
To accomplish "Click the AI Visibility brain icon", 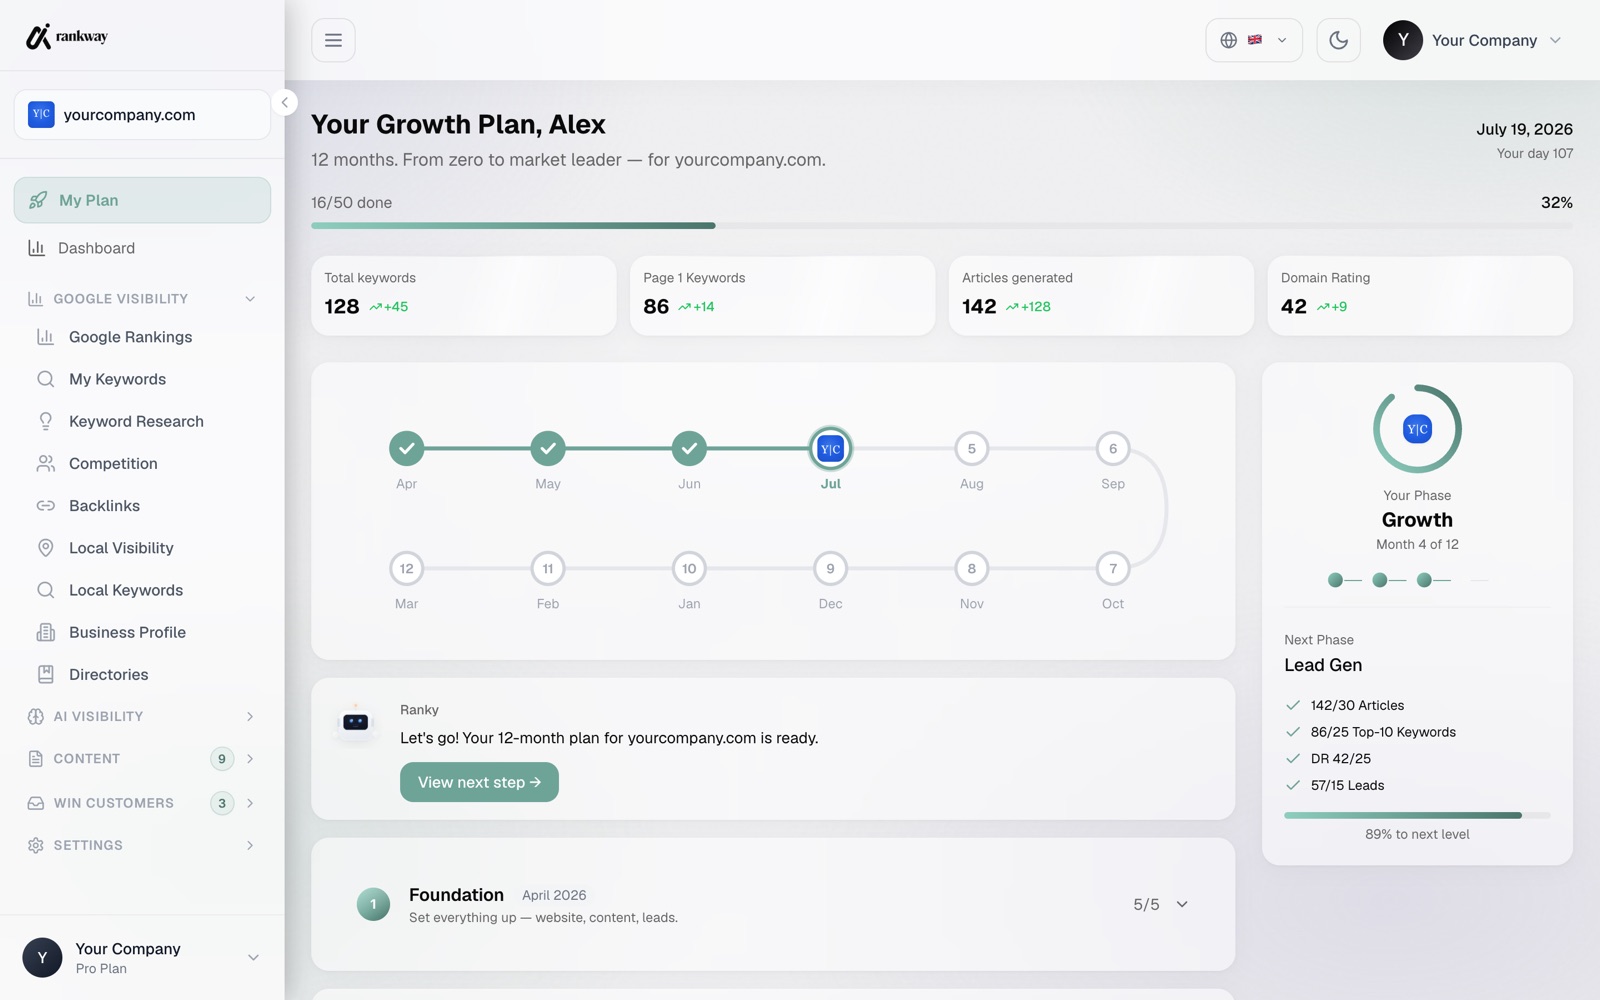I will [36, 716].
